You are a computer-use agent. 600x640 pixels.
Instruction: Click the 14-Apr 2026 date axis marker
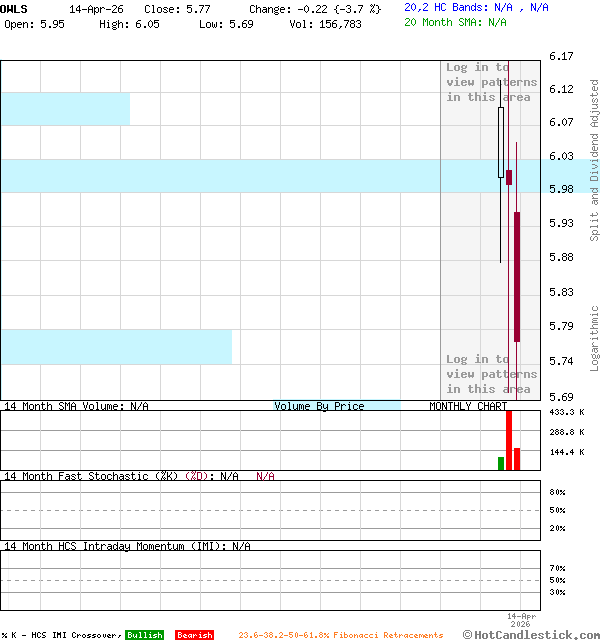tap(522, 619)
